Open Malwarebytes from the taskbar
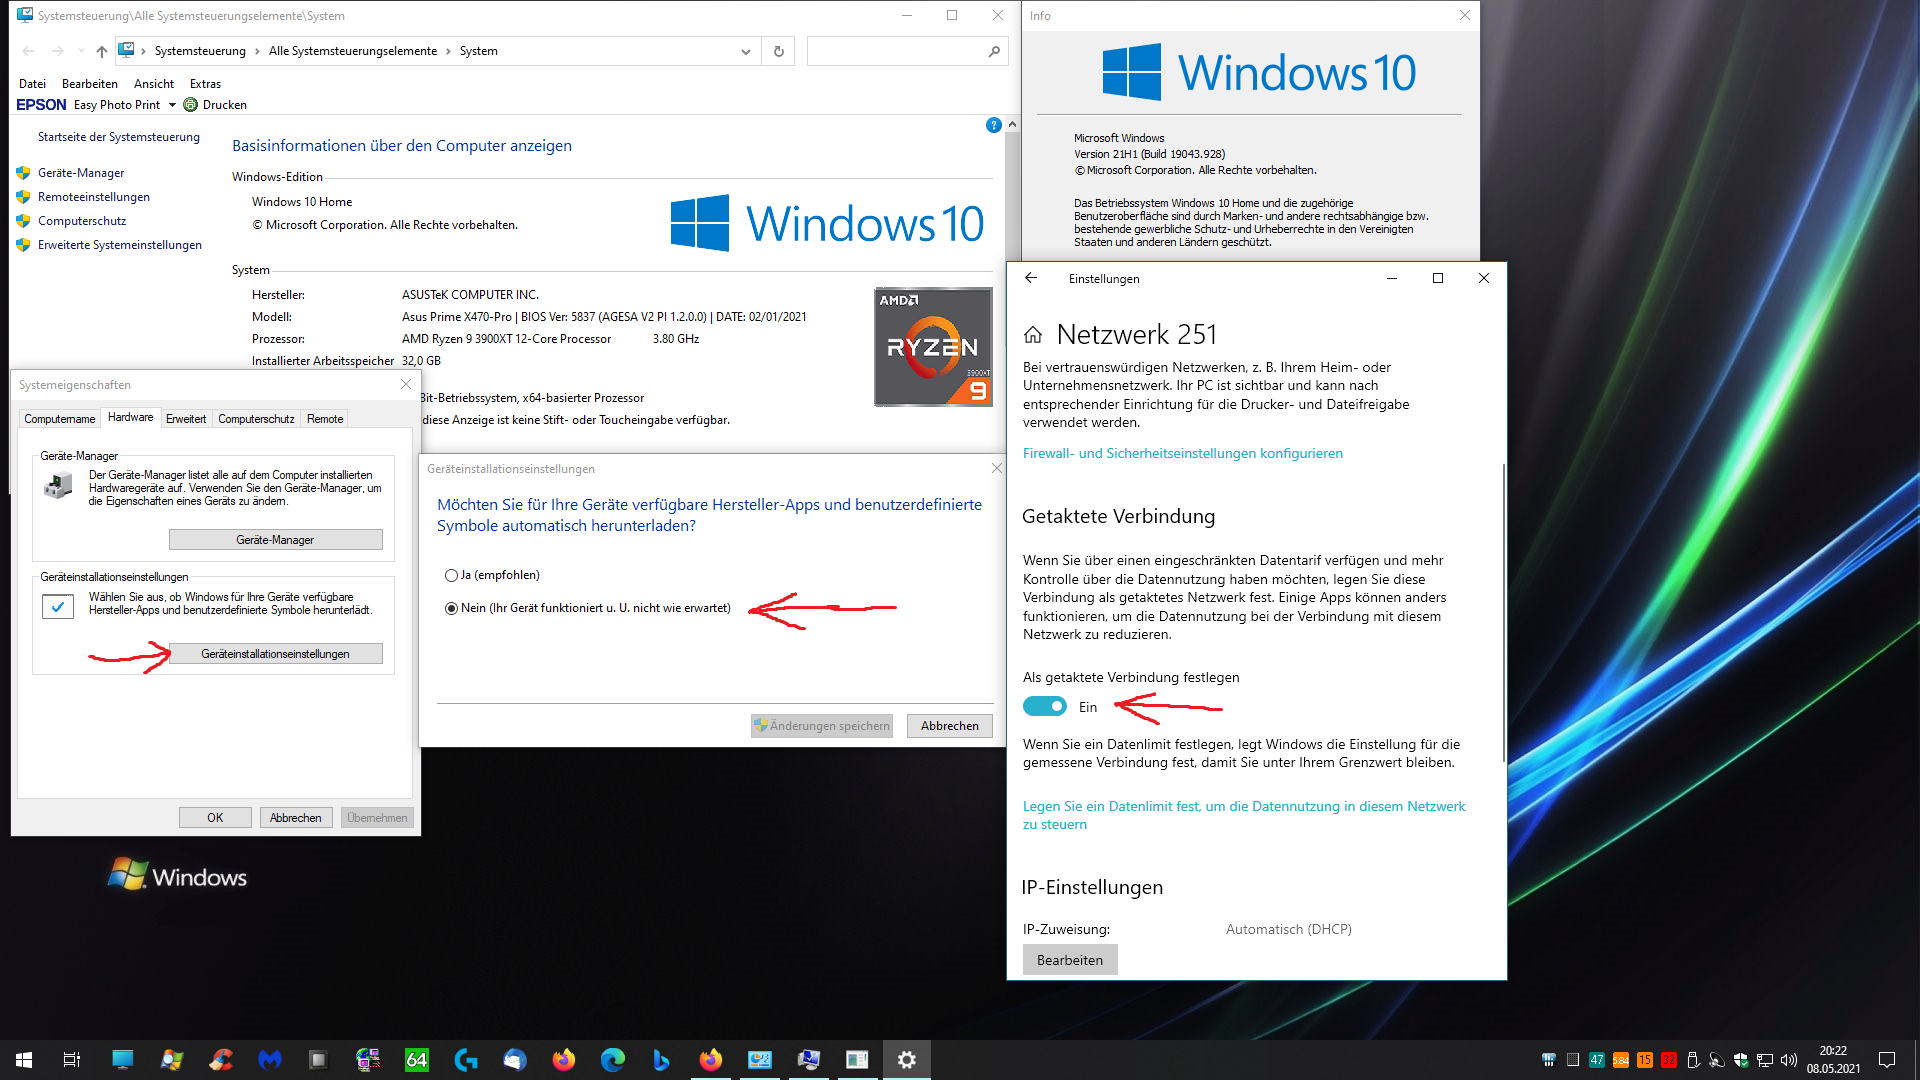 coord(270,1060)
